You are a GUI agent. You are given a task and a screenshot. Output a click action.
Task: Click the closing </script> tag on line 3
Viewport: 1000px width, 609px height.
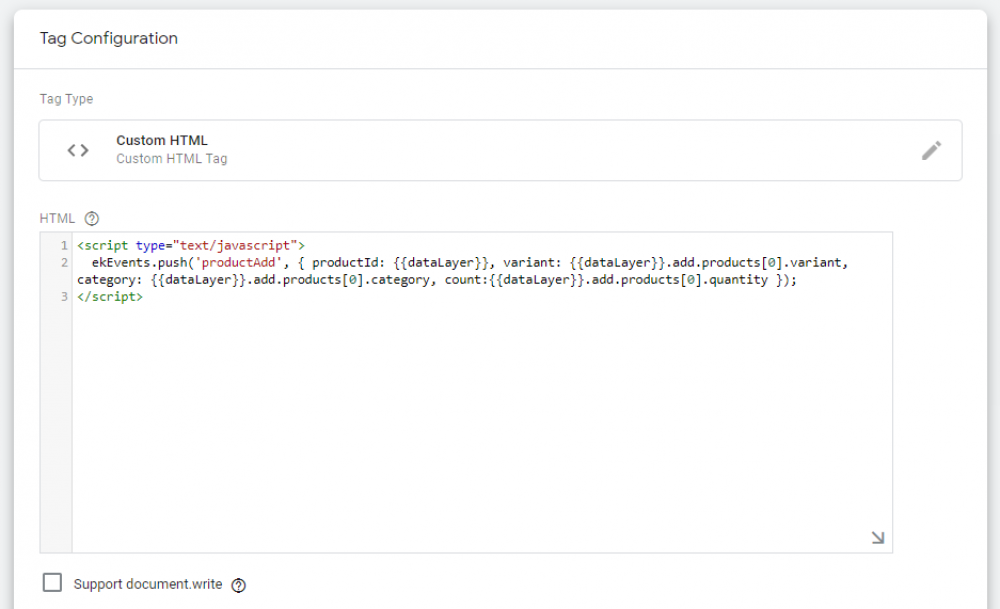(110, 297)
